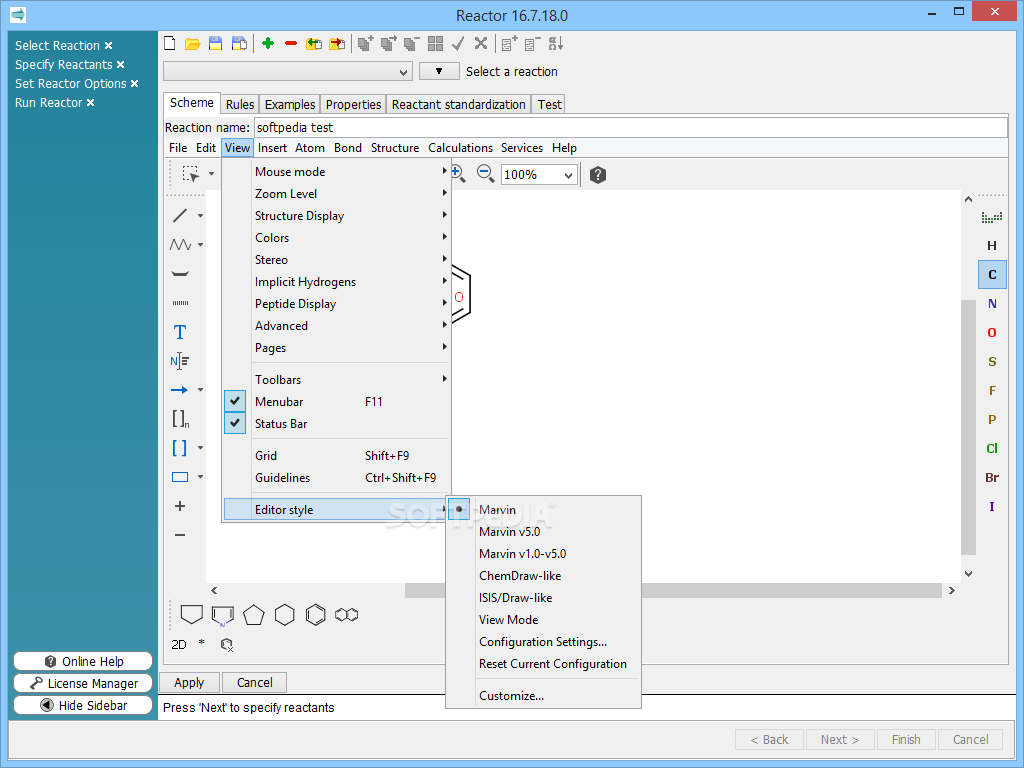Insert the cyclohexane template
The image size is (1024, 768).
(285, 615)
